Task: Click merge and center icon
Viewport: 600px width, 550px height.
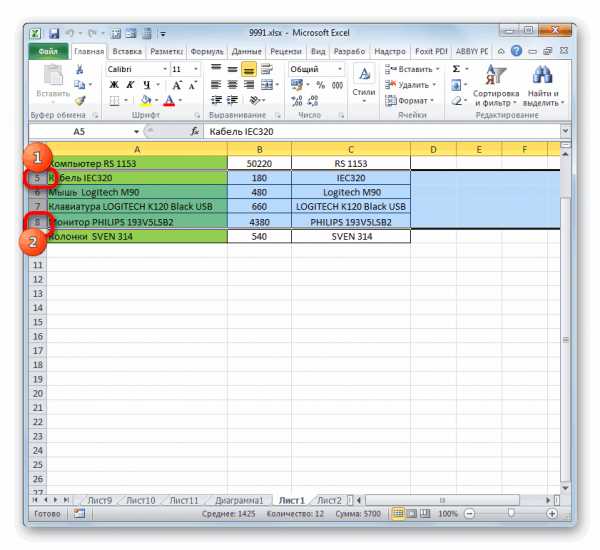Action: (267, 85)
